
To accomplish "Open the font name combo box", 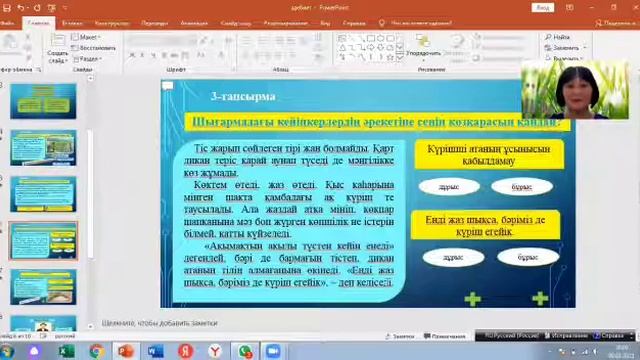I will point(162,40).
